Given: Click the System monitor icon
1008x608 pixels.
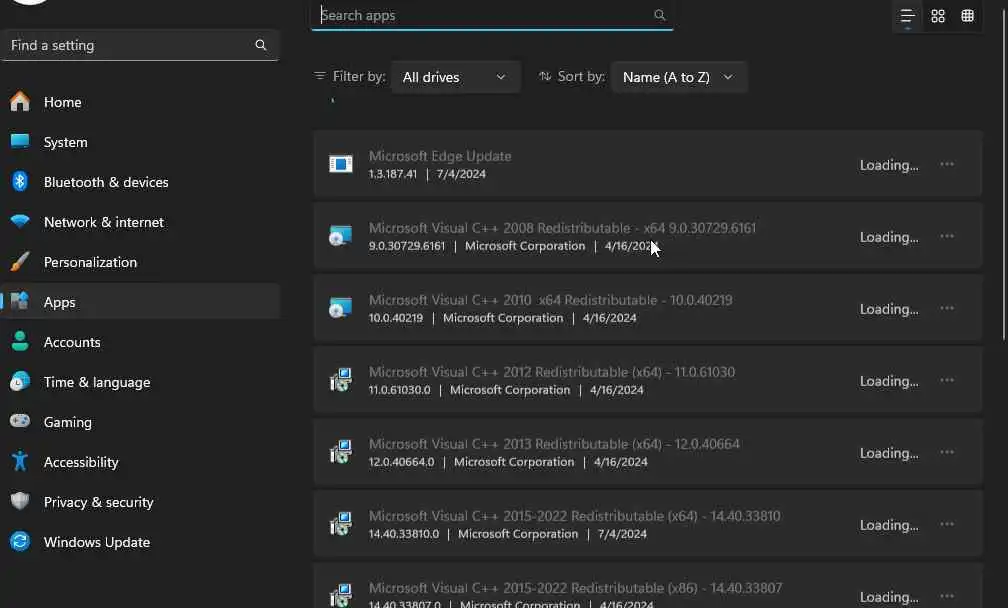Looking at the screenshot, I should click(x=20, y=141).
